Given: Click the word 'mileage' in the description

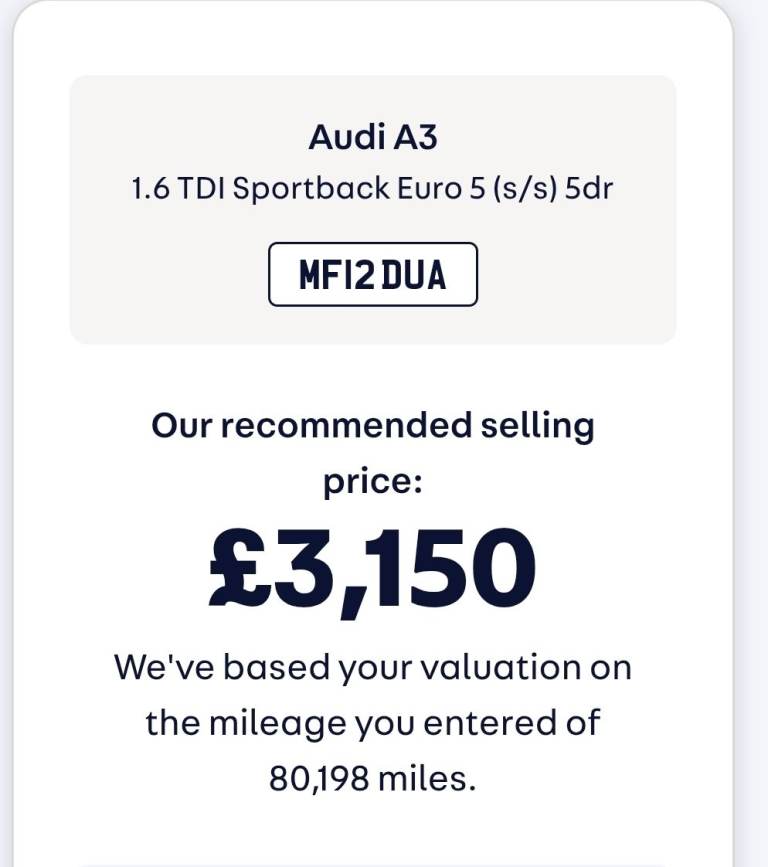Looking at the screenshot, I should pyautogui.click(x=278, y=725).
